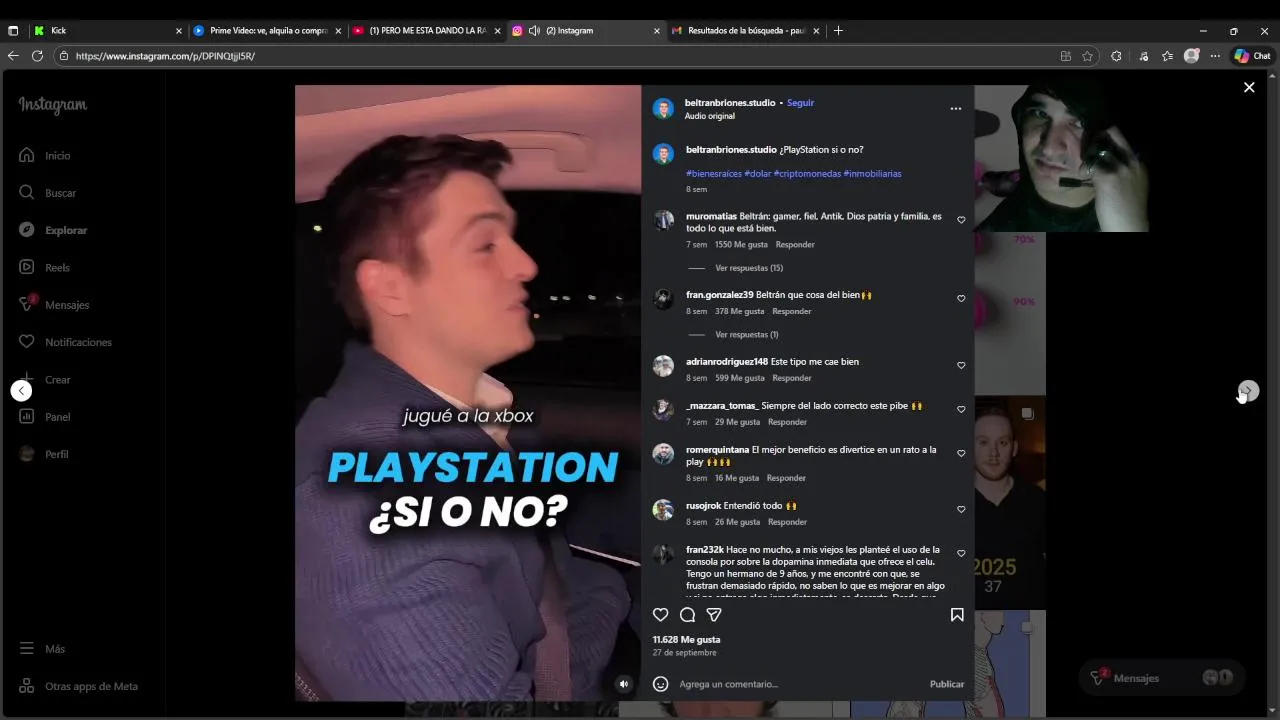The image size is (1280, 720).
Task: Expand Ver respuestas (15)
Action: (x=749, y=268)
